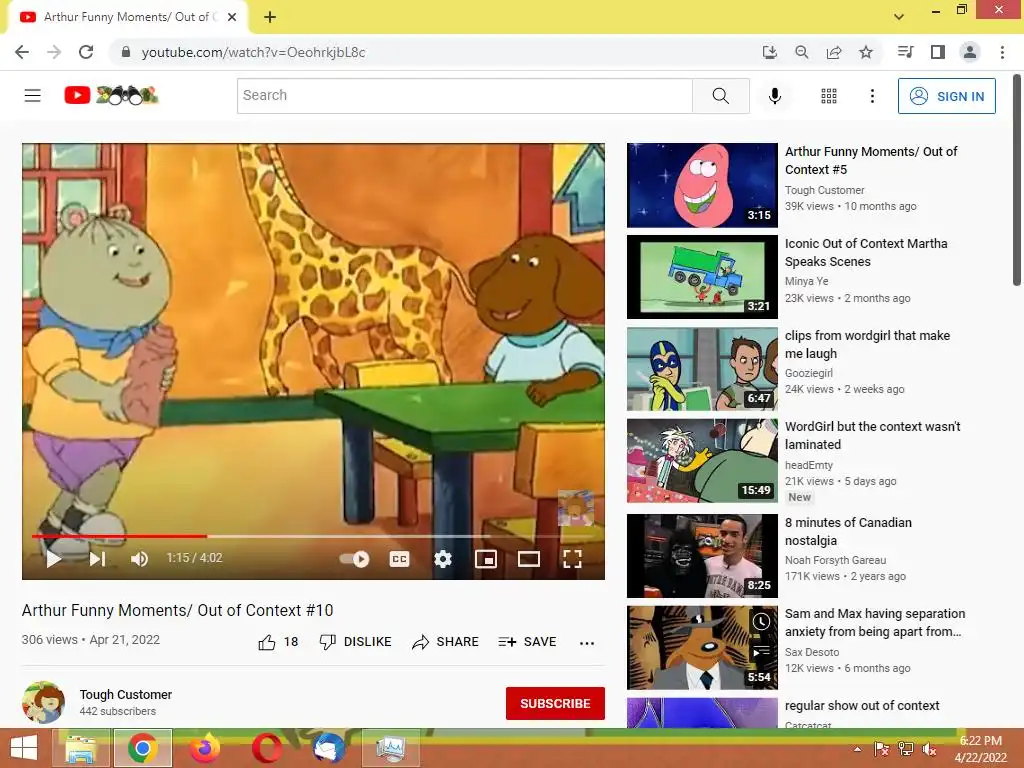Screen dimensions: 1024x768
Task: Click the address bar URL
Action: tap(253, 52)
